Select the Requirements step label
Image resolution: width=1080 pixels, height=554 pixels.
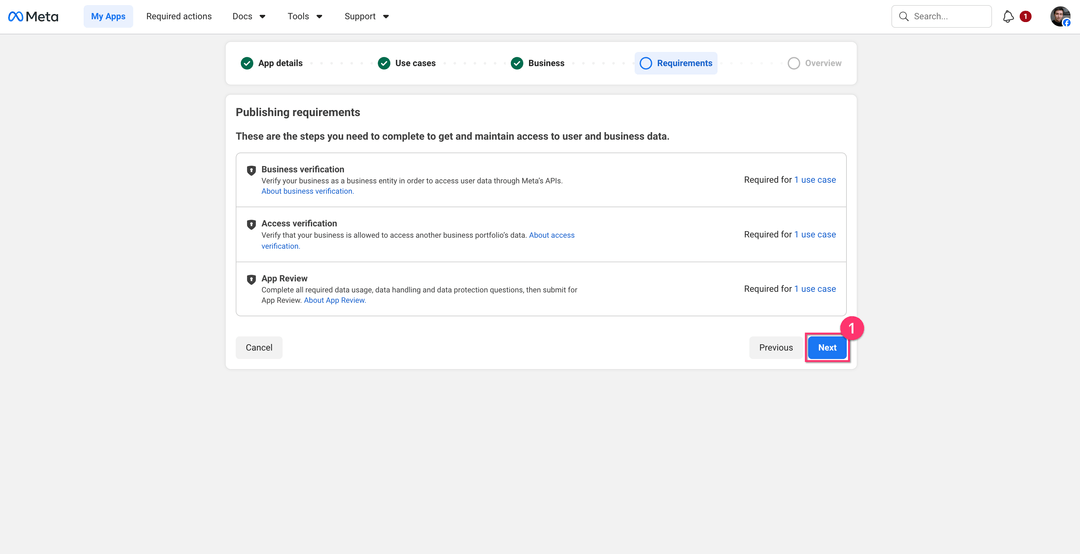(x=685, y=63)
